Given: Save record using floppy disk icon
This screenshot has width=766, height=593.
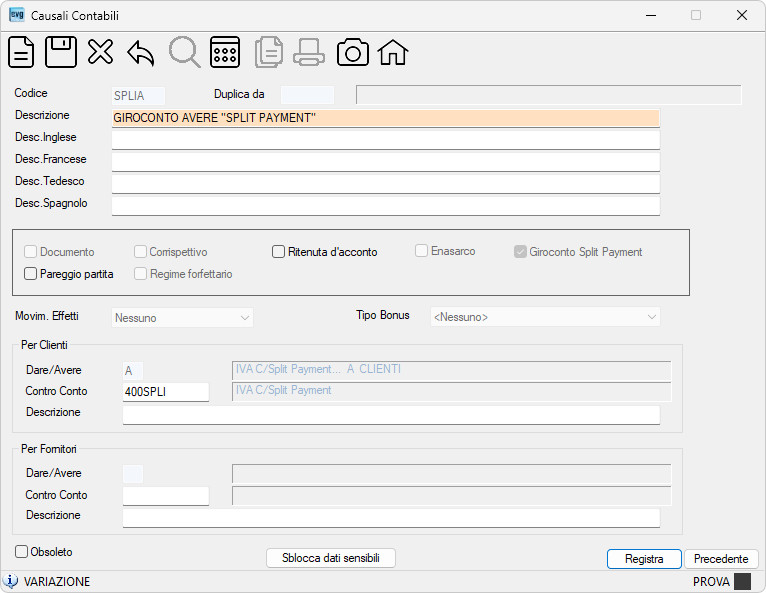Looking at the screenshot, I should (x=61, y=52).
